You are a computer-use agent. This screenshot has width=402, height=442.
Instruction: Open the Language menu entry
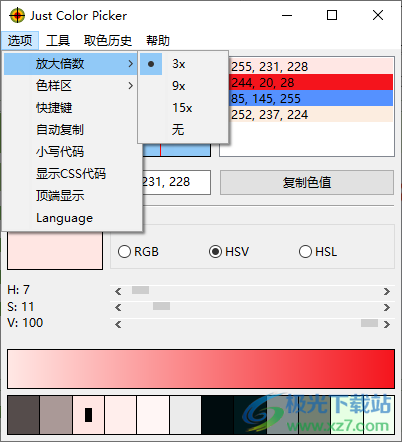[x=71, y=218]
